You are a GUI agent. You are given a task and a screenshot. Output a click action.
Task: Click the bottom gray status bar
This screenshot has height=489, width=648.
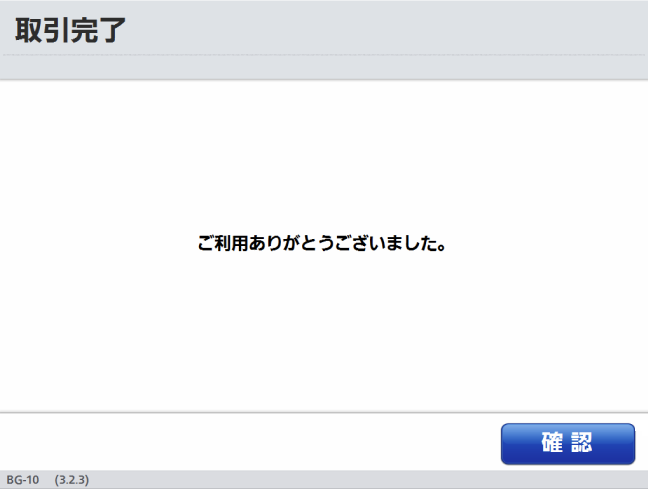pos(324,479)
